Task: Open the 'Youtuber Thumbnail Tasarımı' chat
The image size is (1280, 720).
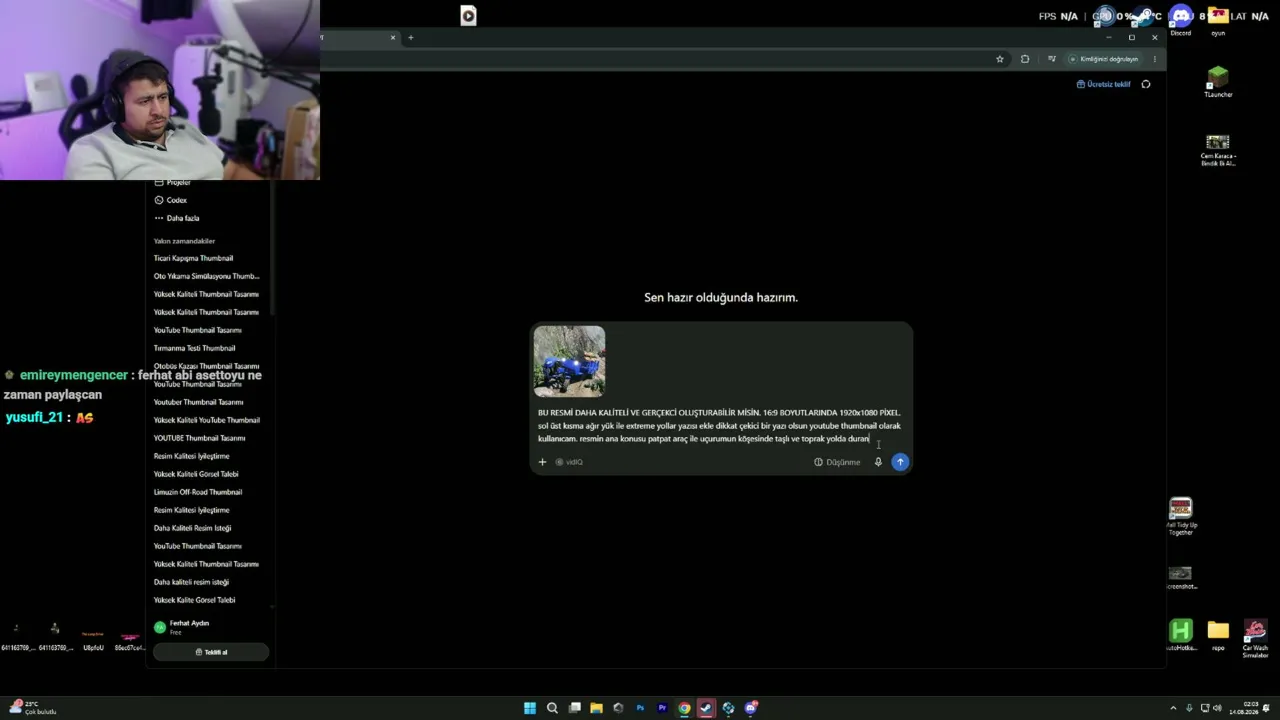Action: [198, 402]
